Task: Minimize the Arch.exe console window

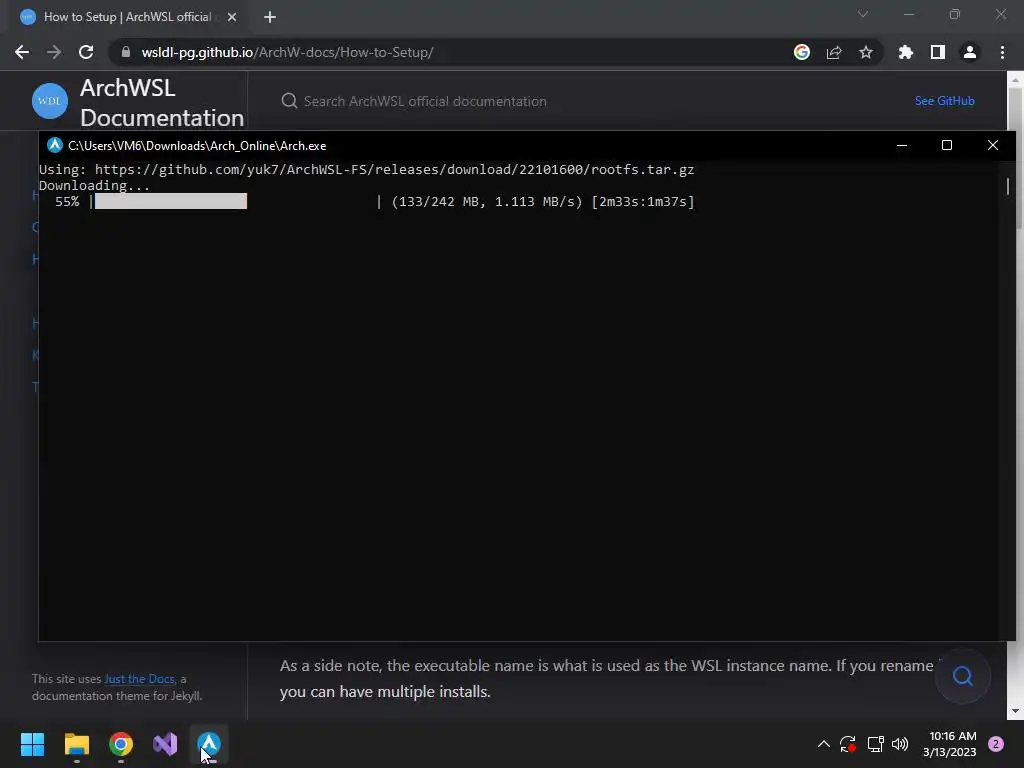Action: point(902,145)
